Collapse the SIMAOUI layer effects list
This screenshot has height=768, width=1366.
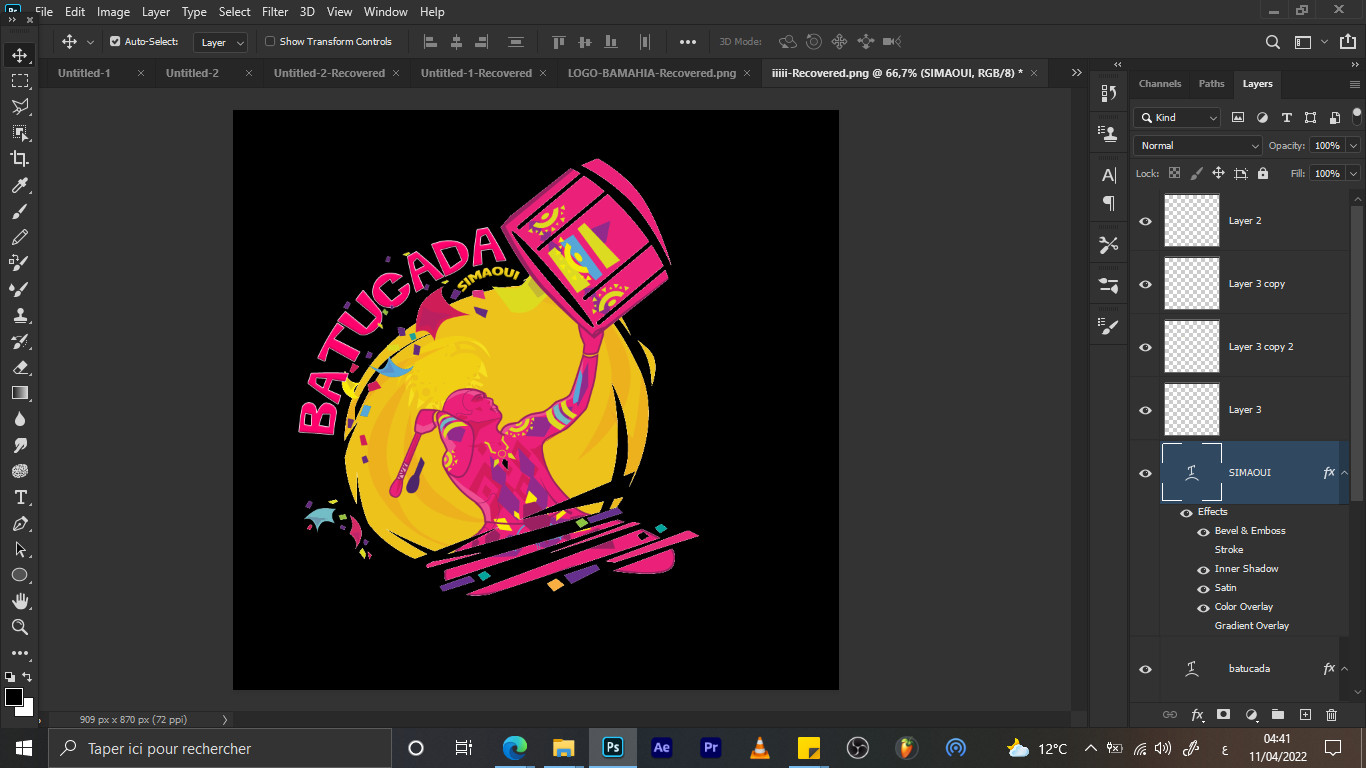(x=1344, y=473)
